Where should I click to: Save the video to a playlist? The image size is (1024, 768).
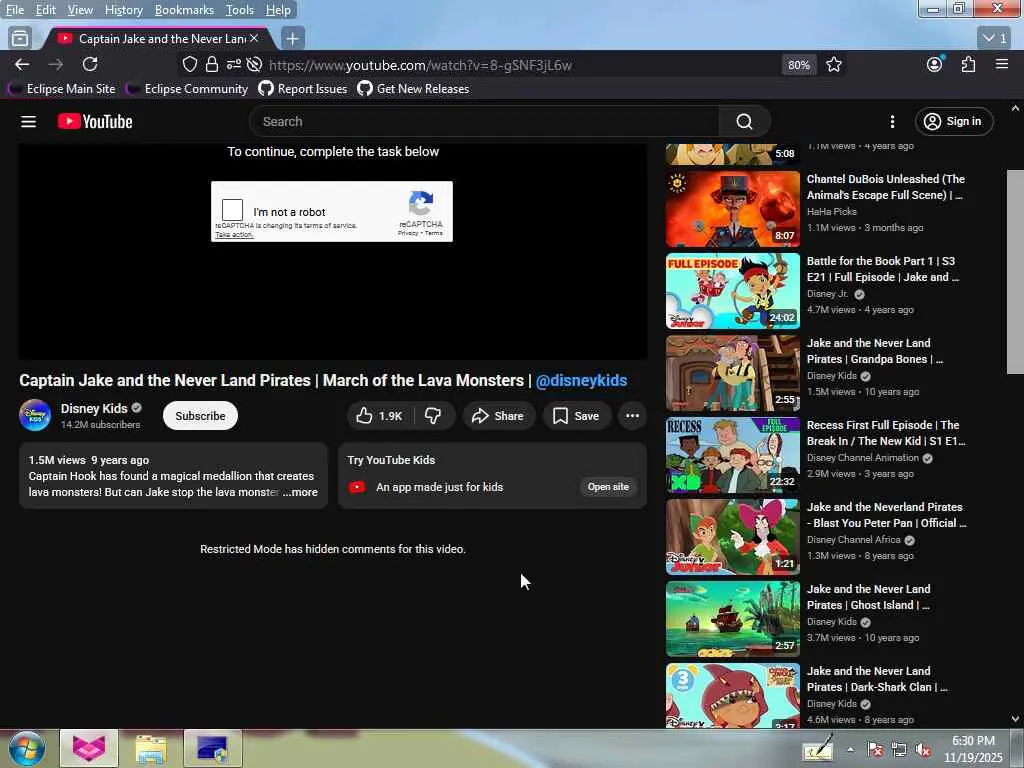tap(576, 416)
